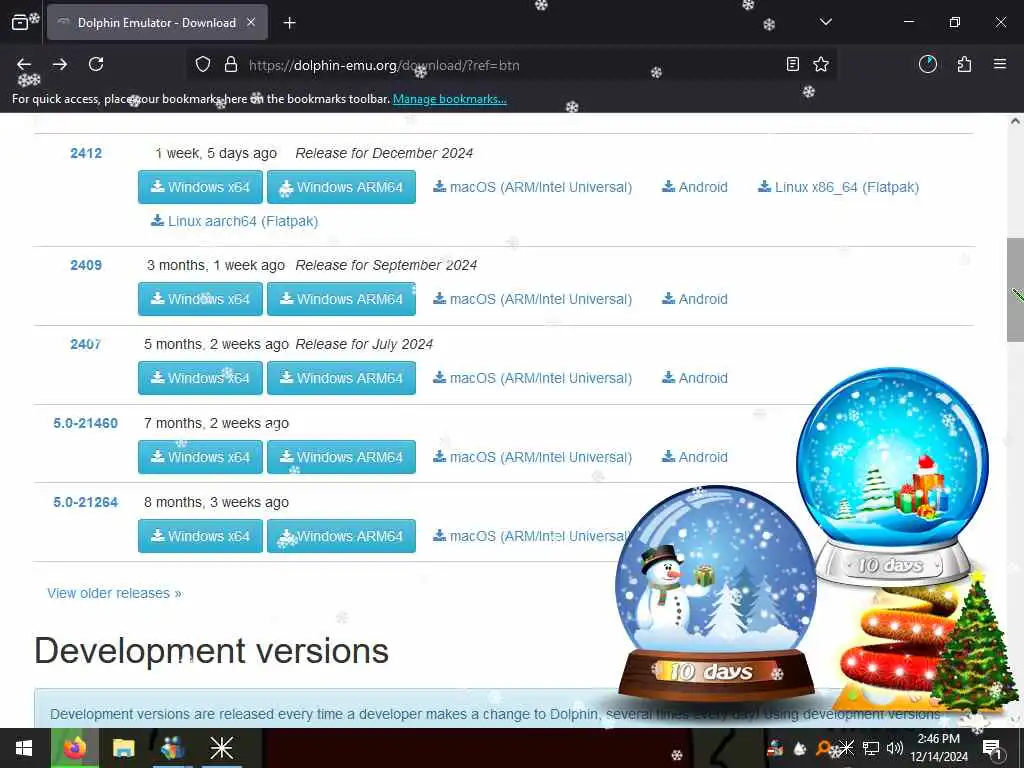Download 2407 Android build
1024x768 pixels.
pos(695,378)
